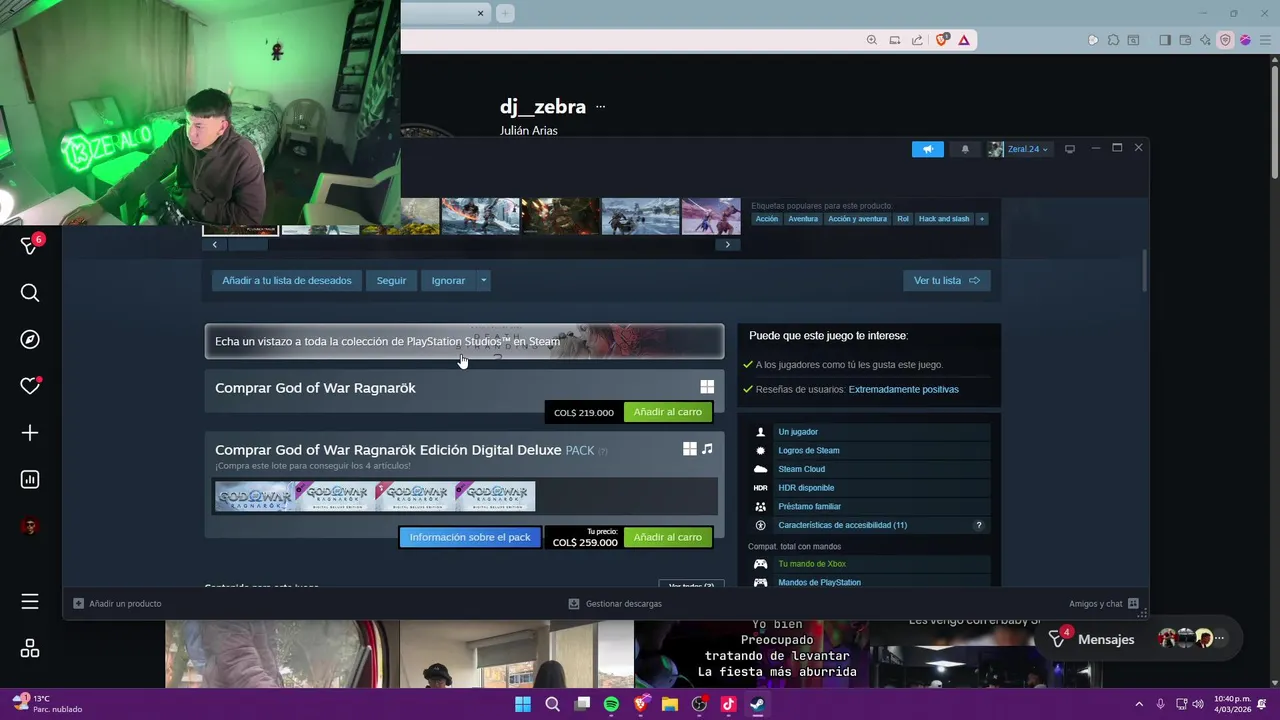Open new browser tab plus button
This screenshot has width=1280, height=720.
pyautogui.click(x=506, y=13)
